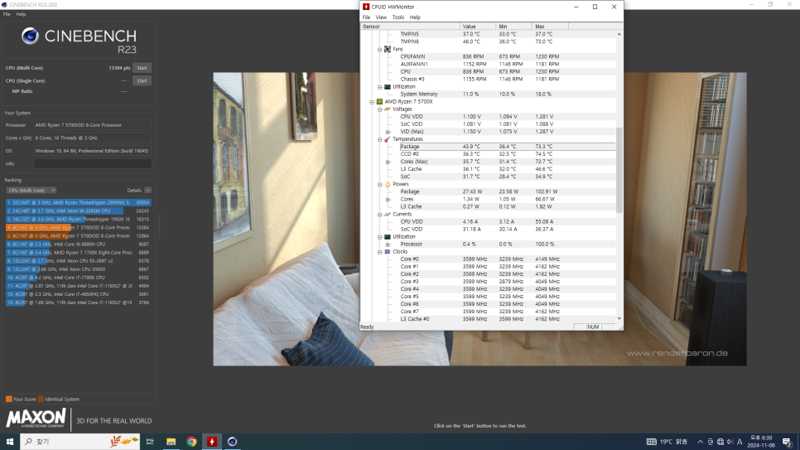Collapse the Currents node

[380, 214]
